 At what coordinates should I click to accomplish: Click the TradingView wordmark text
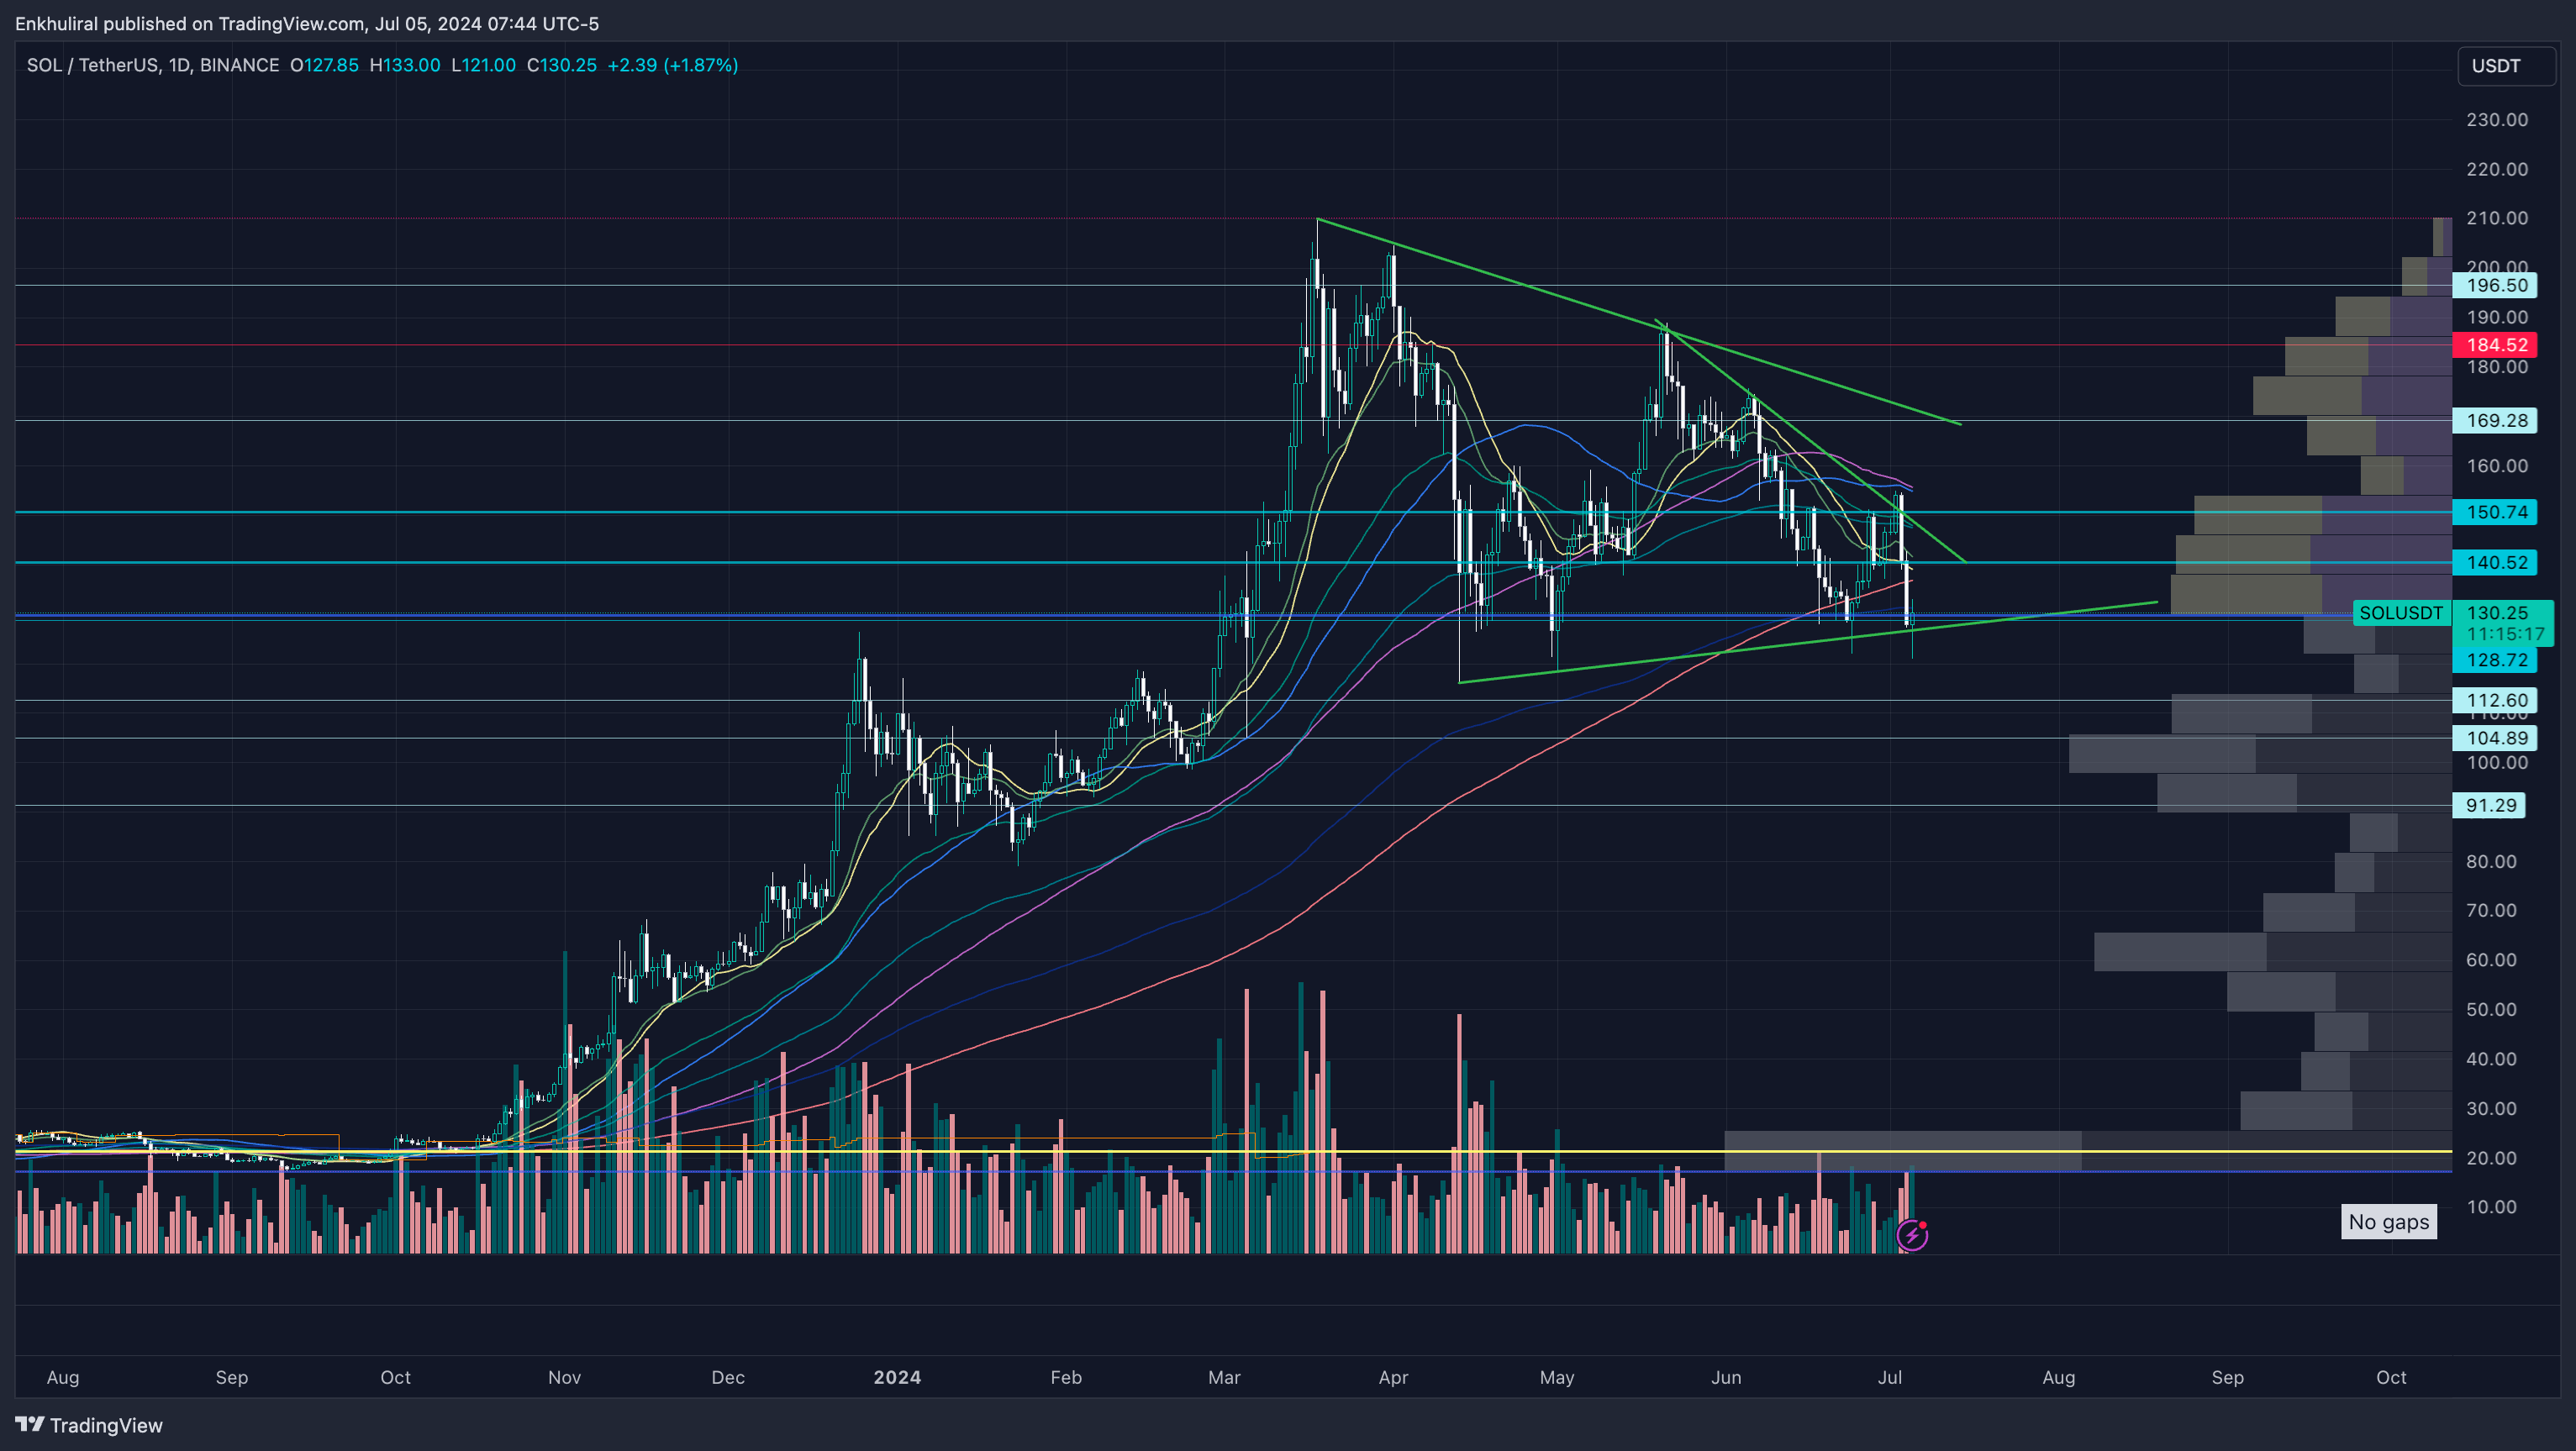[x=106, y=1425]
